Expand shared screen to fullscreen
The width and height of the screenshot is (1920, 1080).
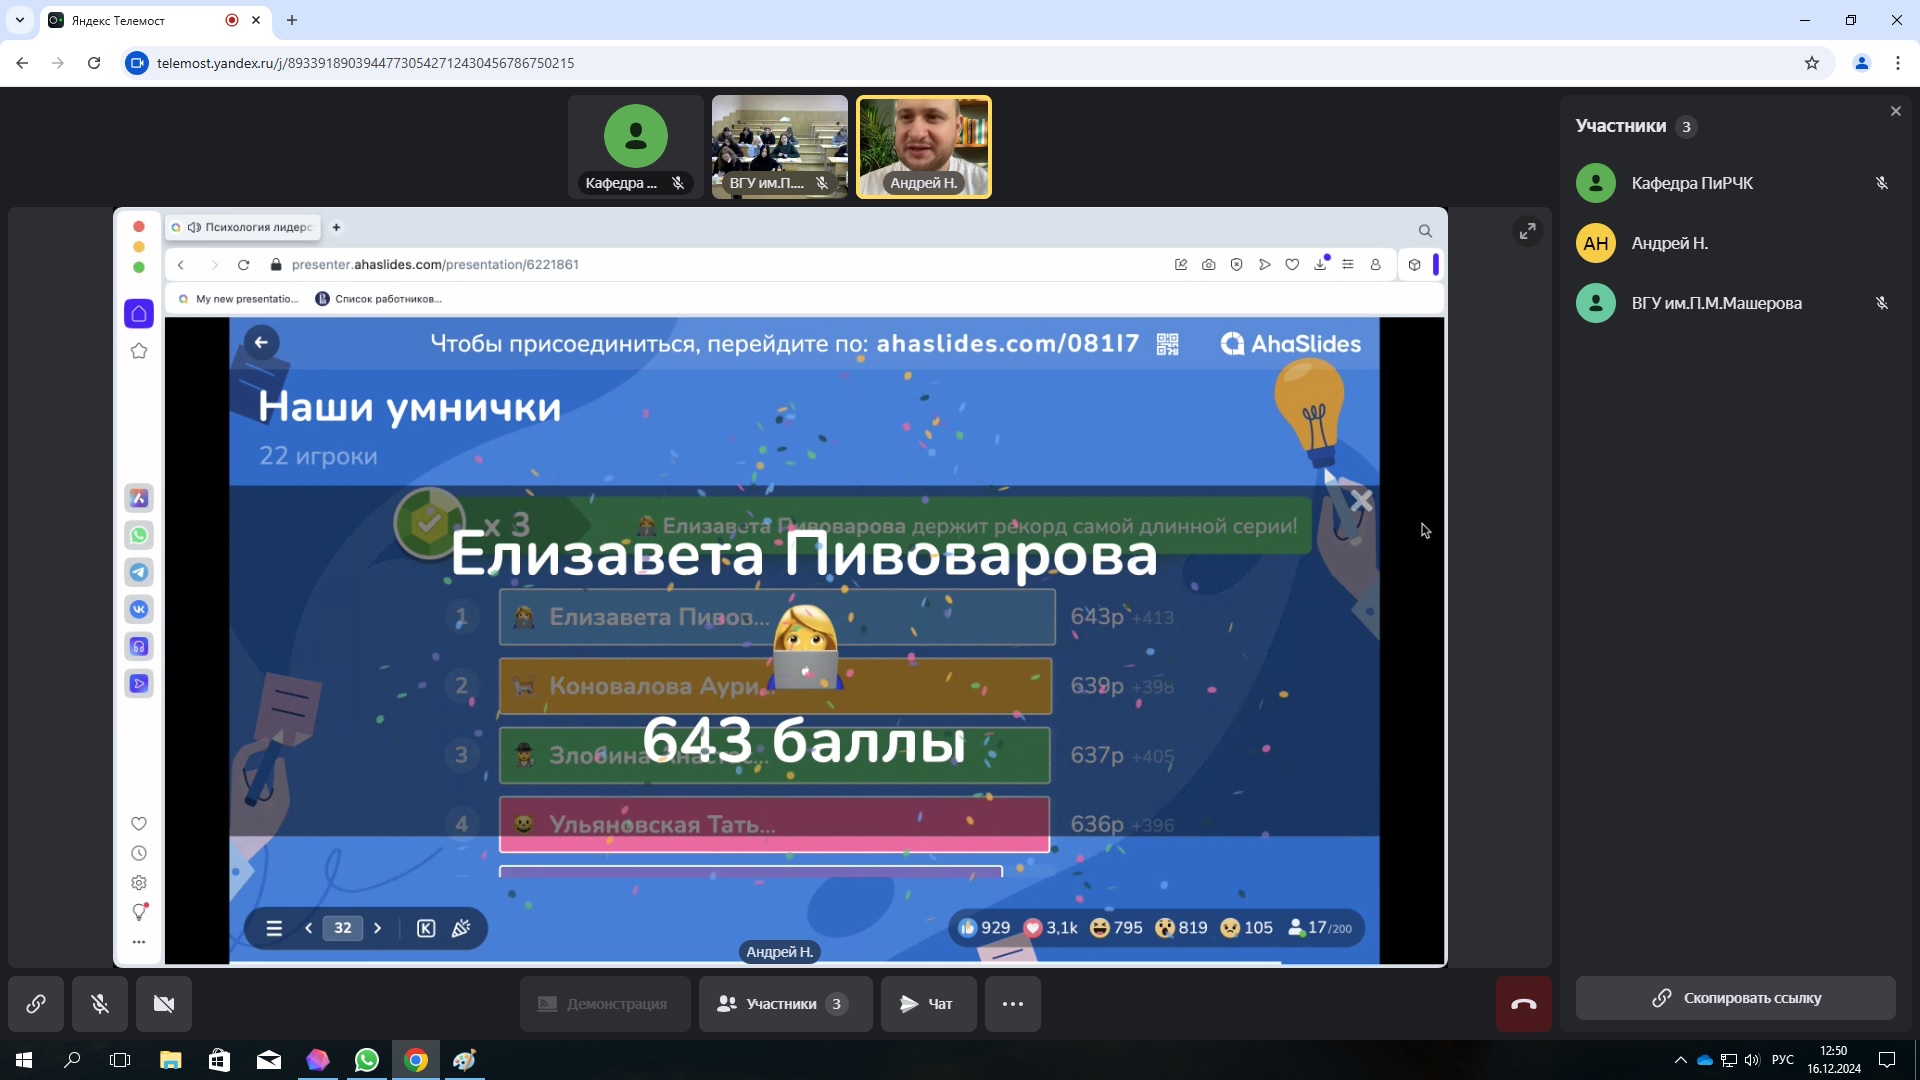(x=1527, y=231)
